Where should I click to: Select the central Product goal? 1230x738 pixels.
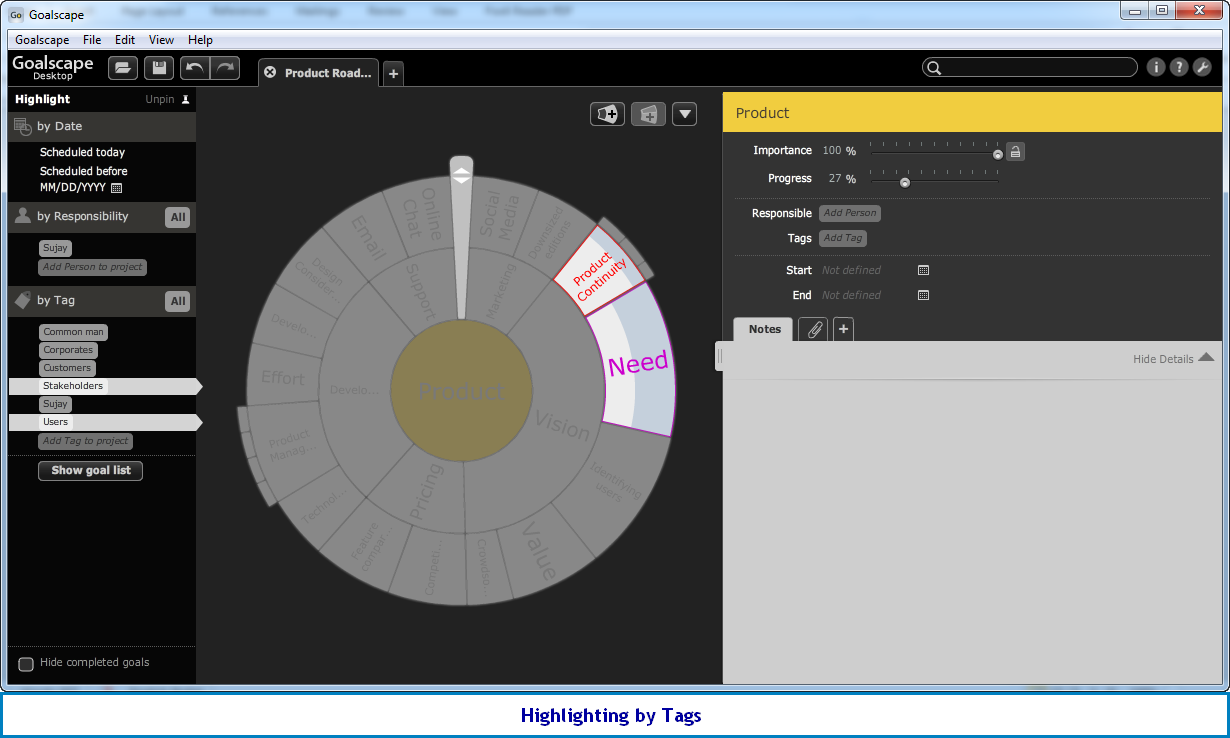click(x=461, y=391)
